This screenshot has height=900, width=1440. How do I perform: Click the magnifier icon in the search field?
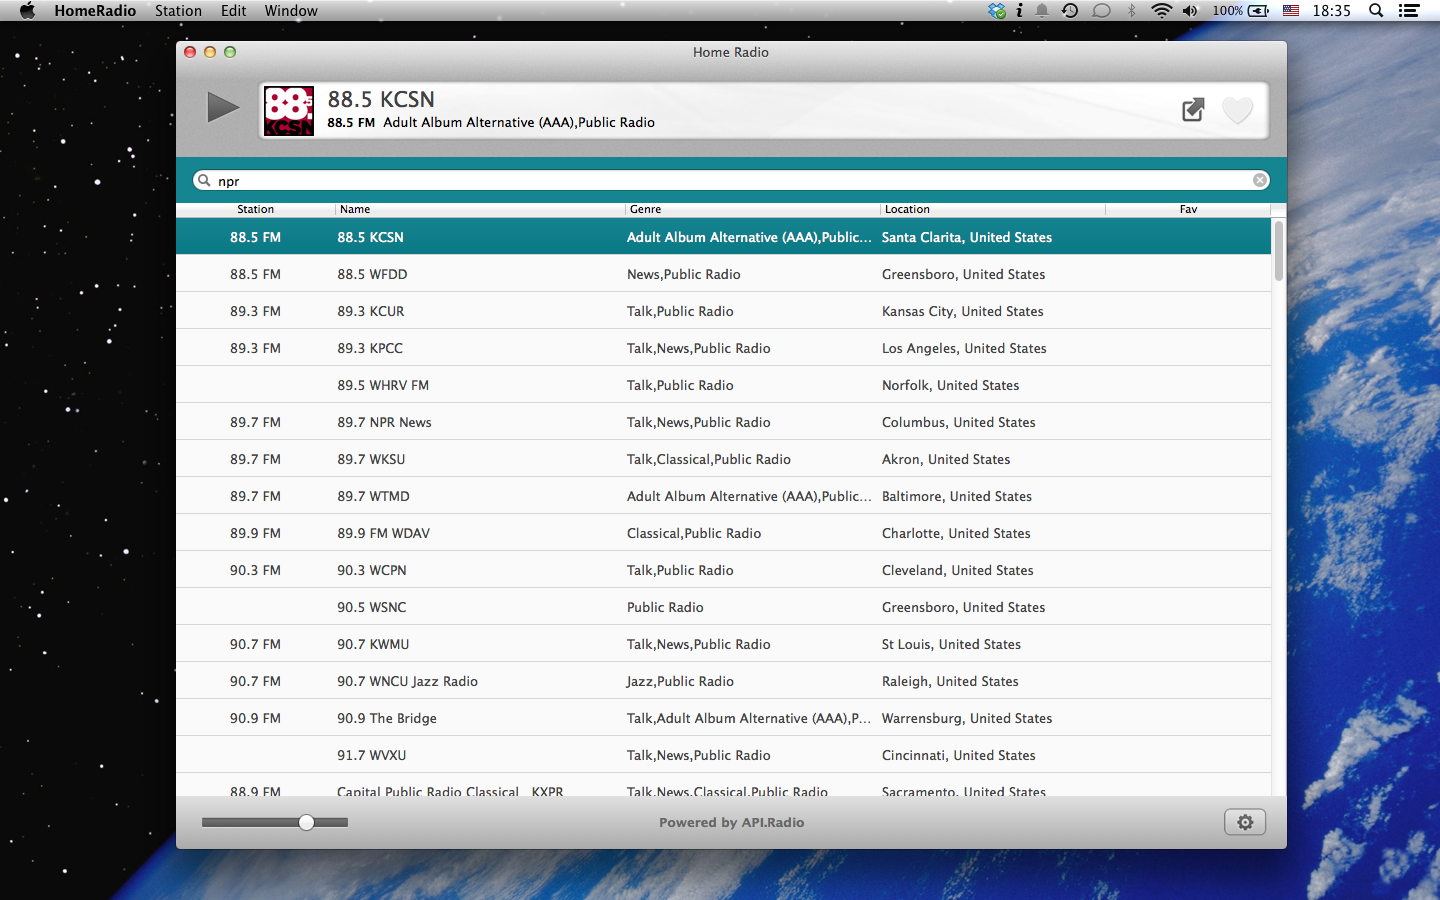point(204,180)
